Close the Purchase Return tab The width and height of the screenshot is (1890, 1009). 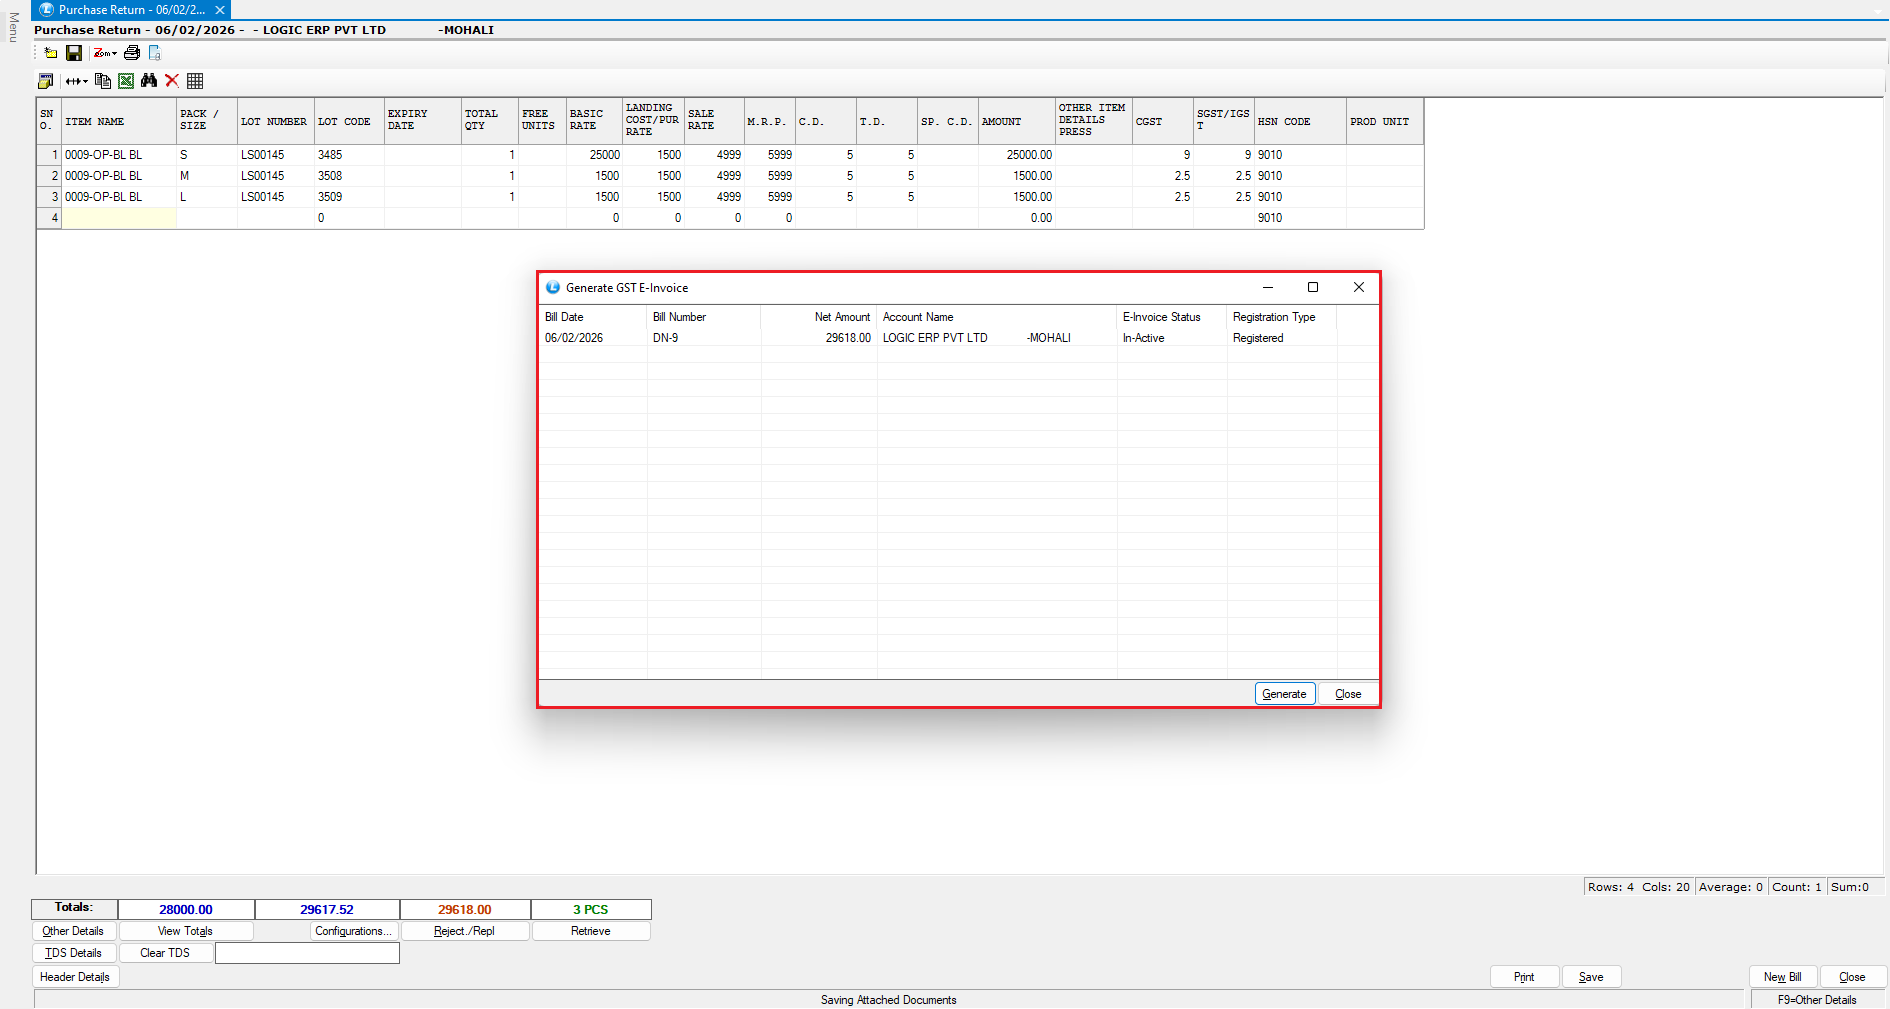pyautogui.click(x=220, y=10)
